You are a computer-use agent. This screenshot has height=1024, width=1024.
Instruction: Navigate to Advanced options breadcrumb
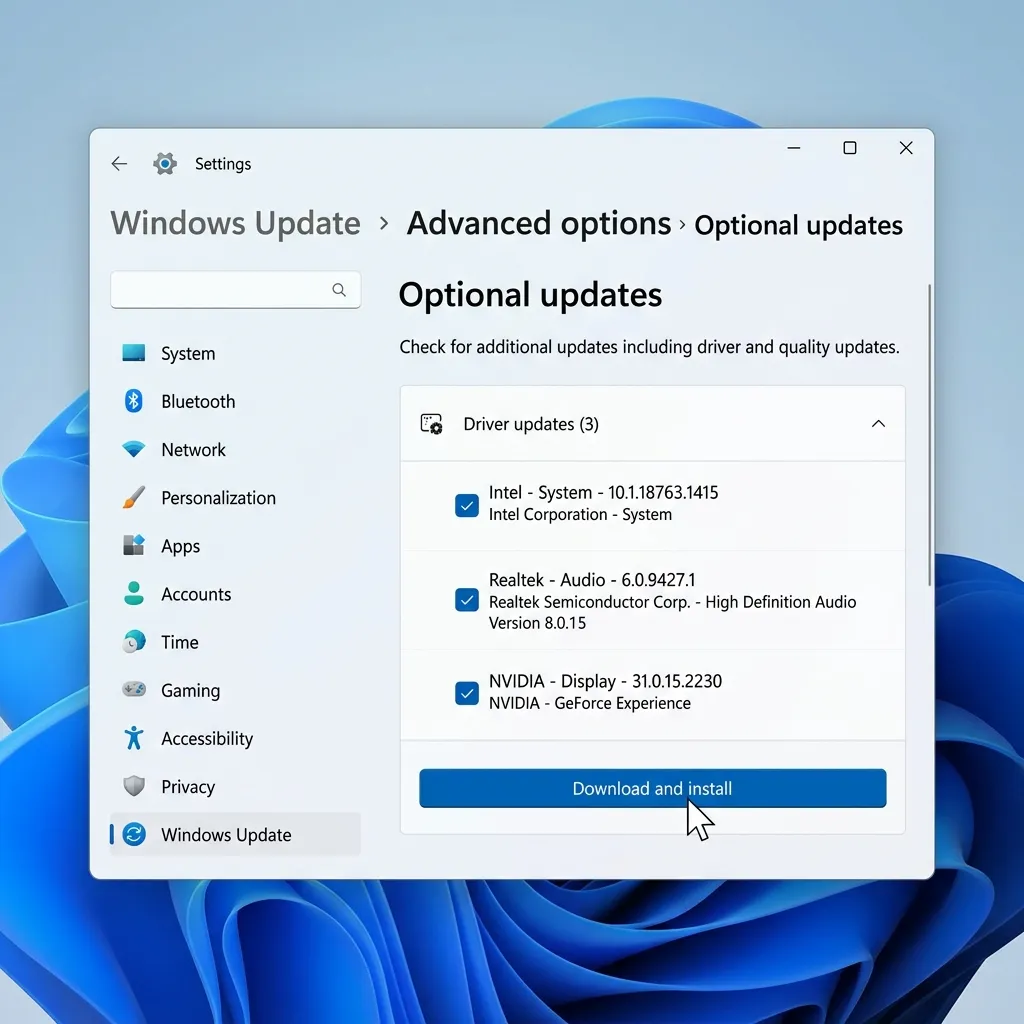[x=539, y=223]
